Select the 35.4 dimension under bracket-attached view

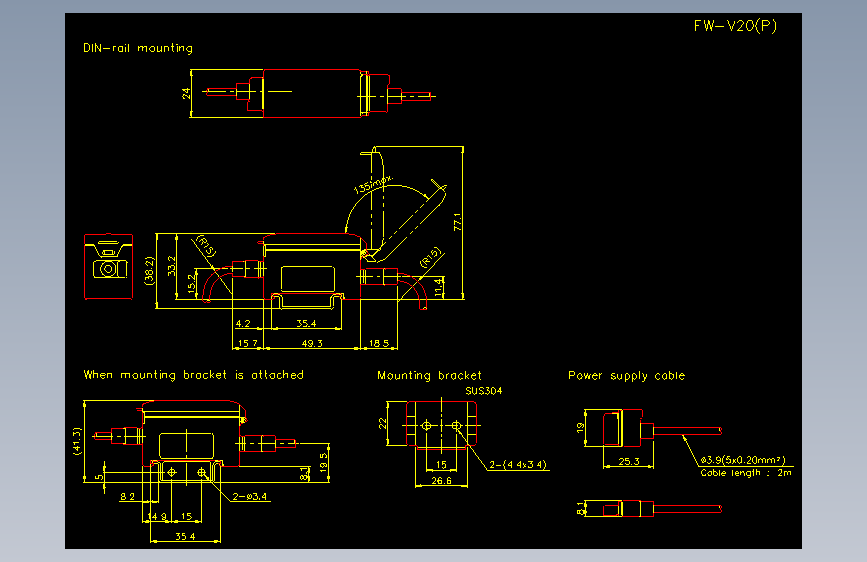185,536
